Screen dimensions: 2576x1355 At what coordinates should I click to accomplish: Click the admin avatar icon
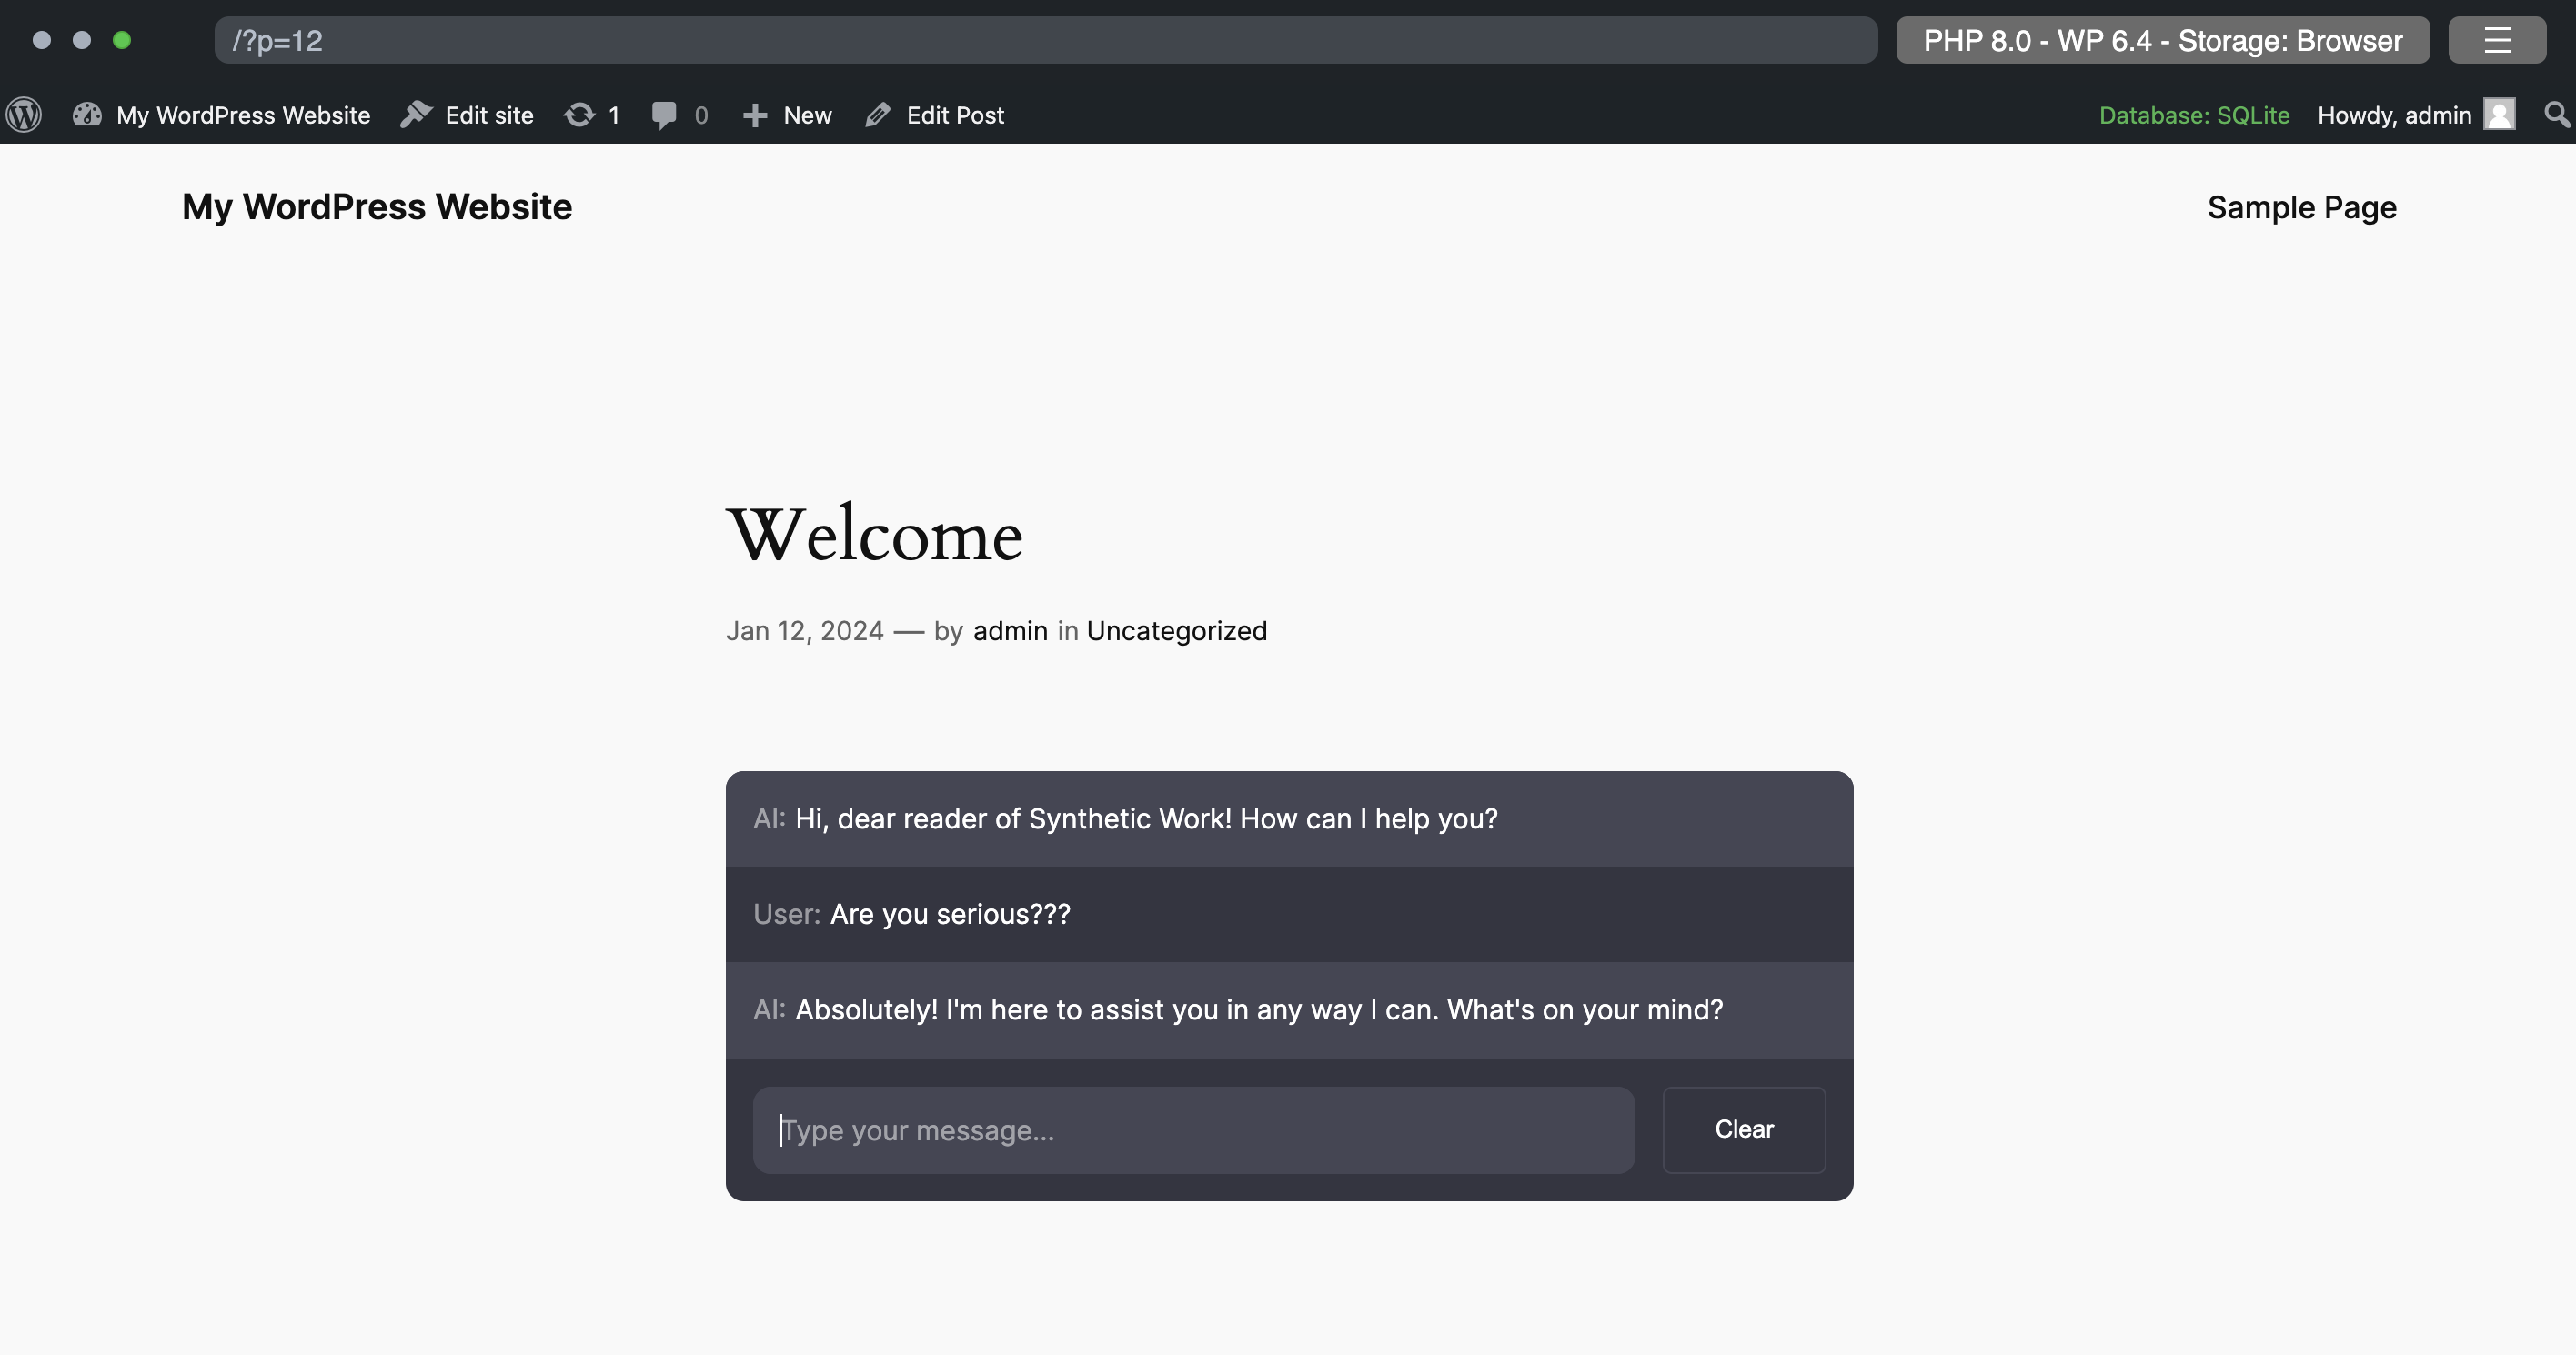[2499, 115]
